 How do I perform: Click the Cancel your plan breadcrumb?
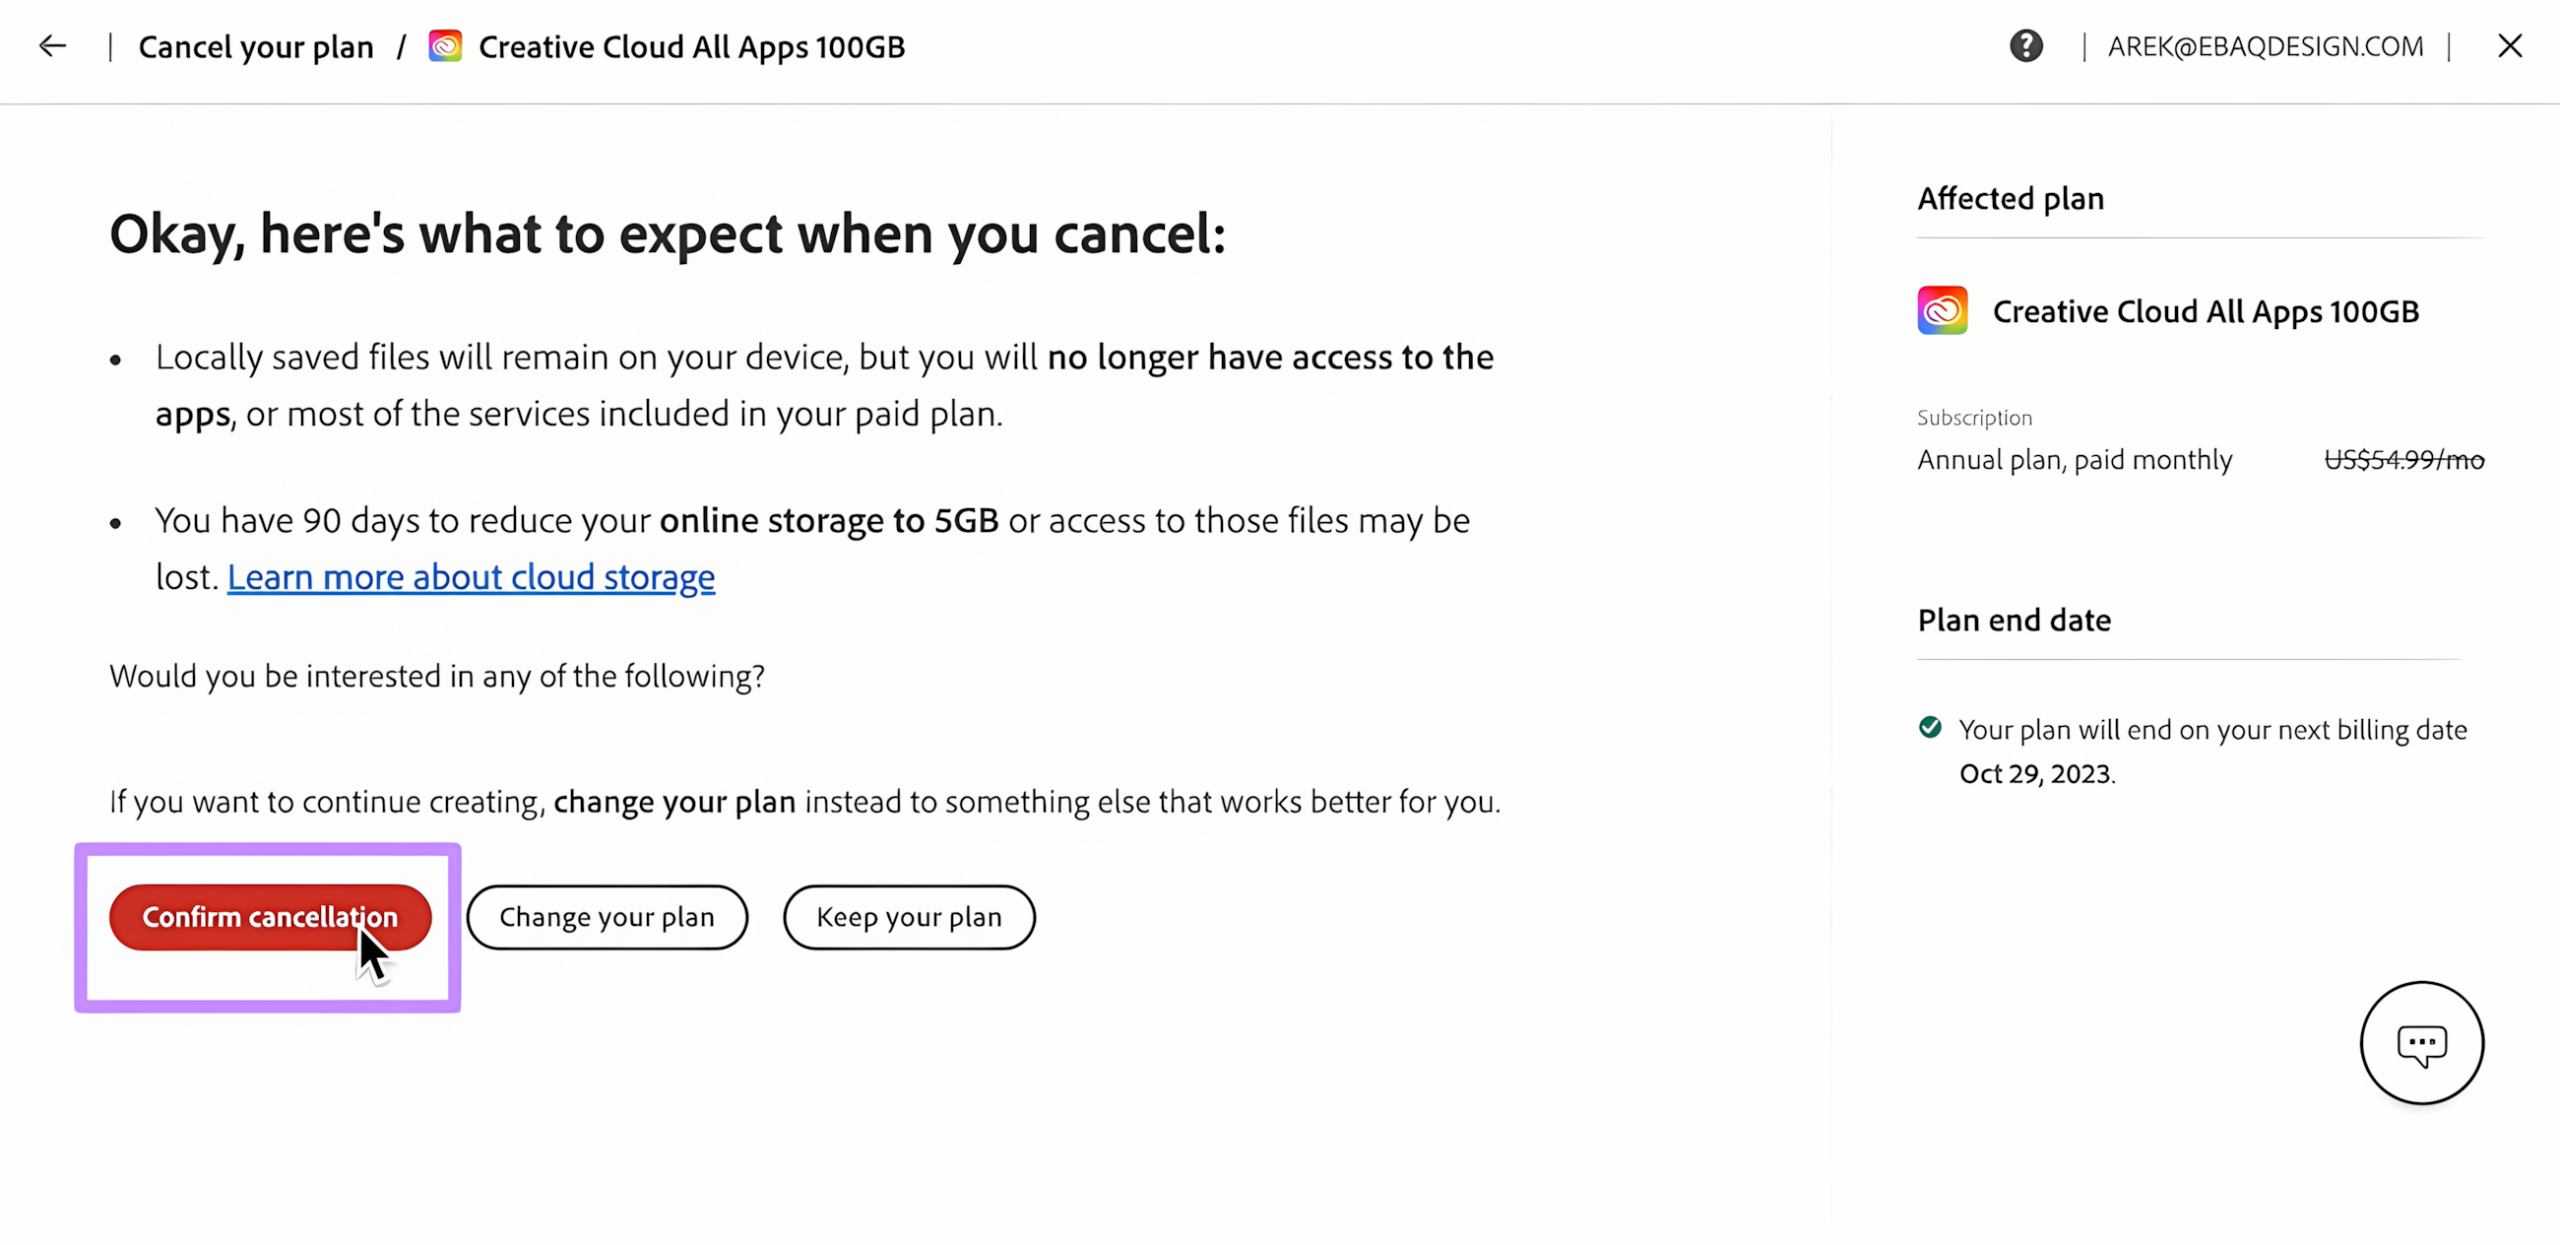pyautogui.click(x=256, y=47)
